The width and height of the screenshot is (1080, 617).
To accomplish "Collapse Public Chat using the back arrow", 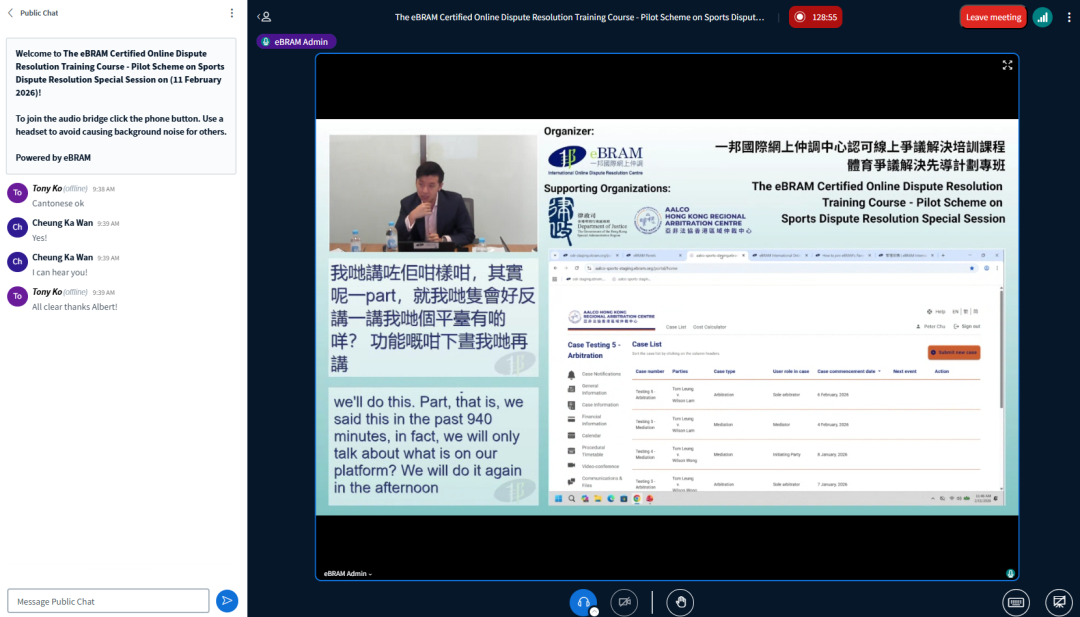I will click(12, 13).
